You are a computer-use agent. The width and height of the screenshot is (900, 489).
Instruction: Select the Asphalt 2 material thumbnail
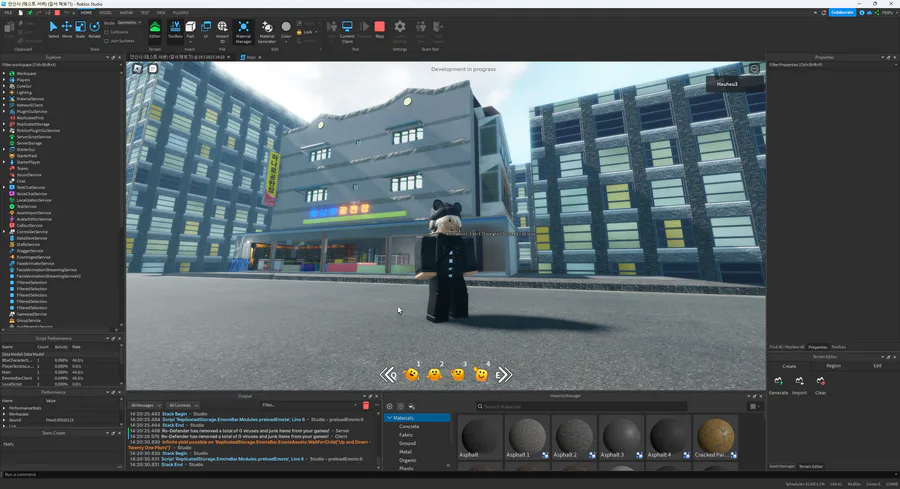pos(574,437)
